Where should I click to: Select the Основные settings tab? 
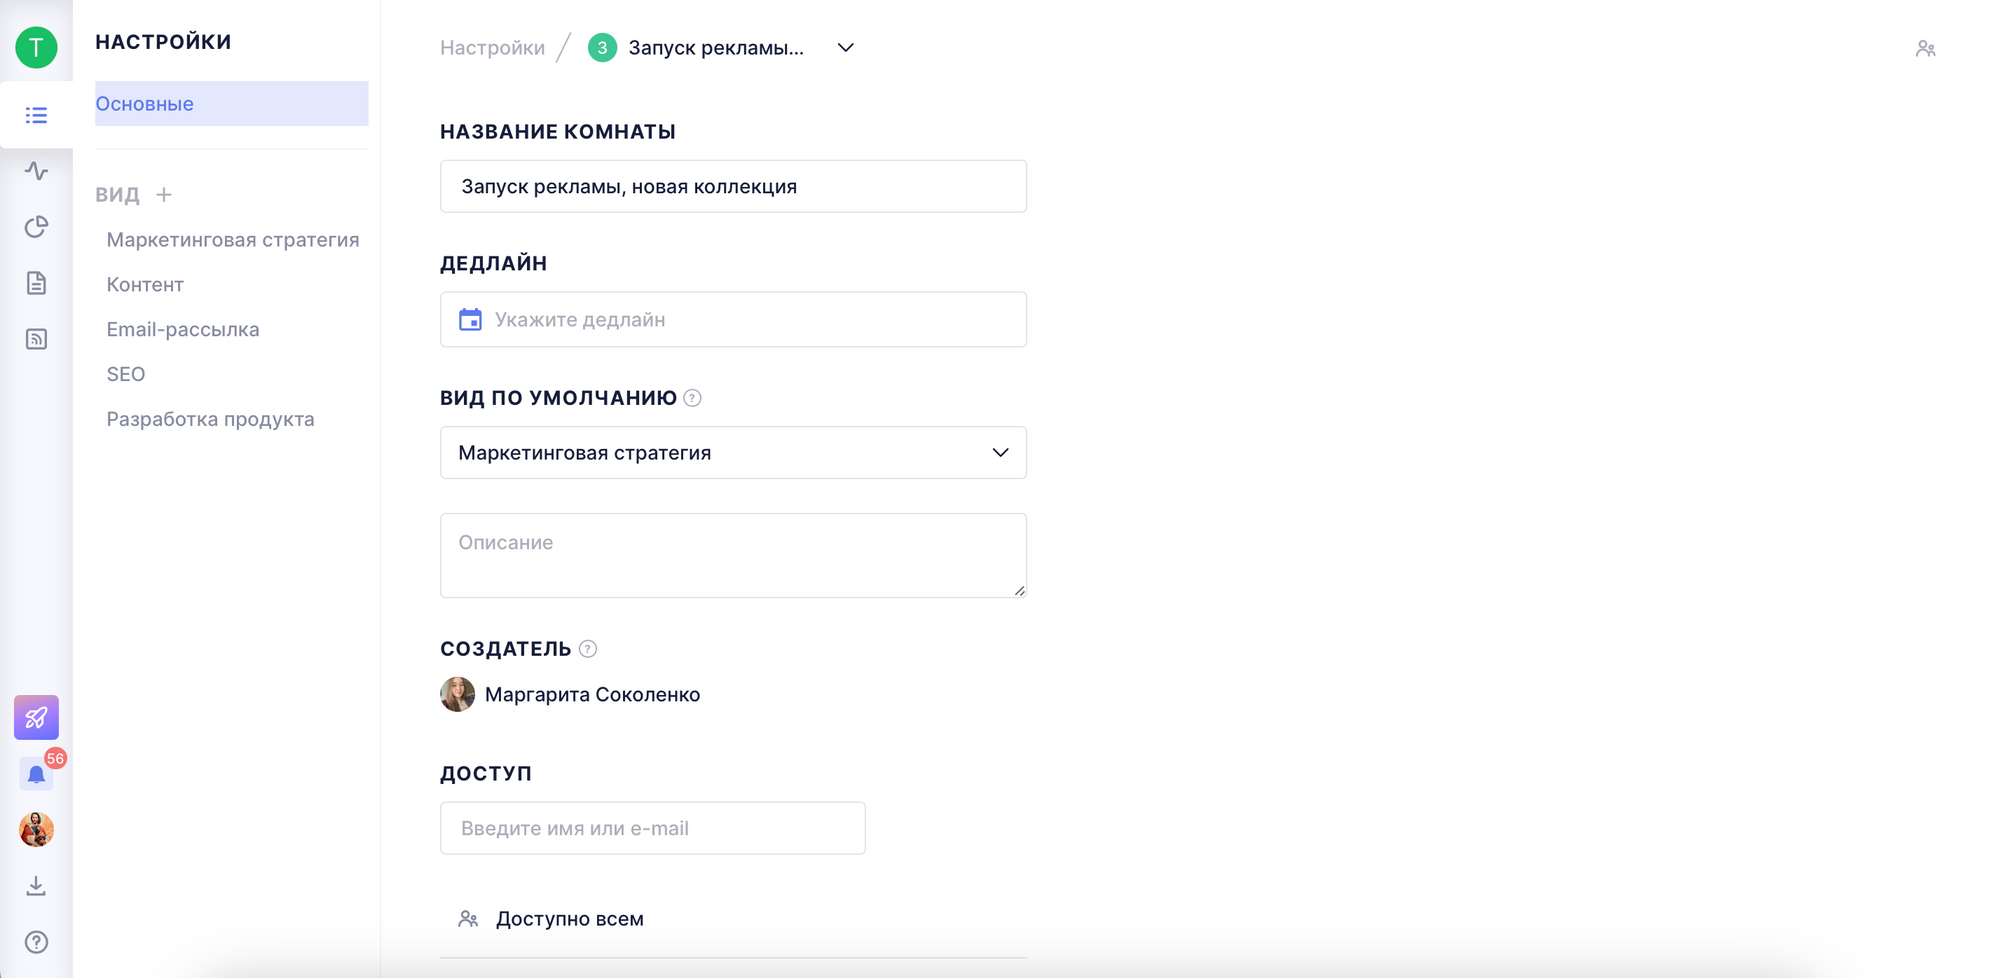point(231,104)
